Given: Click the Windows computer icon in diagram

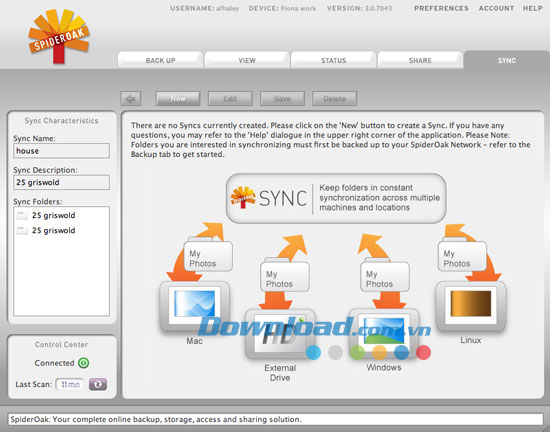Looking at the screenshot, I should (384, 333).
